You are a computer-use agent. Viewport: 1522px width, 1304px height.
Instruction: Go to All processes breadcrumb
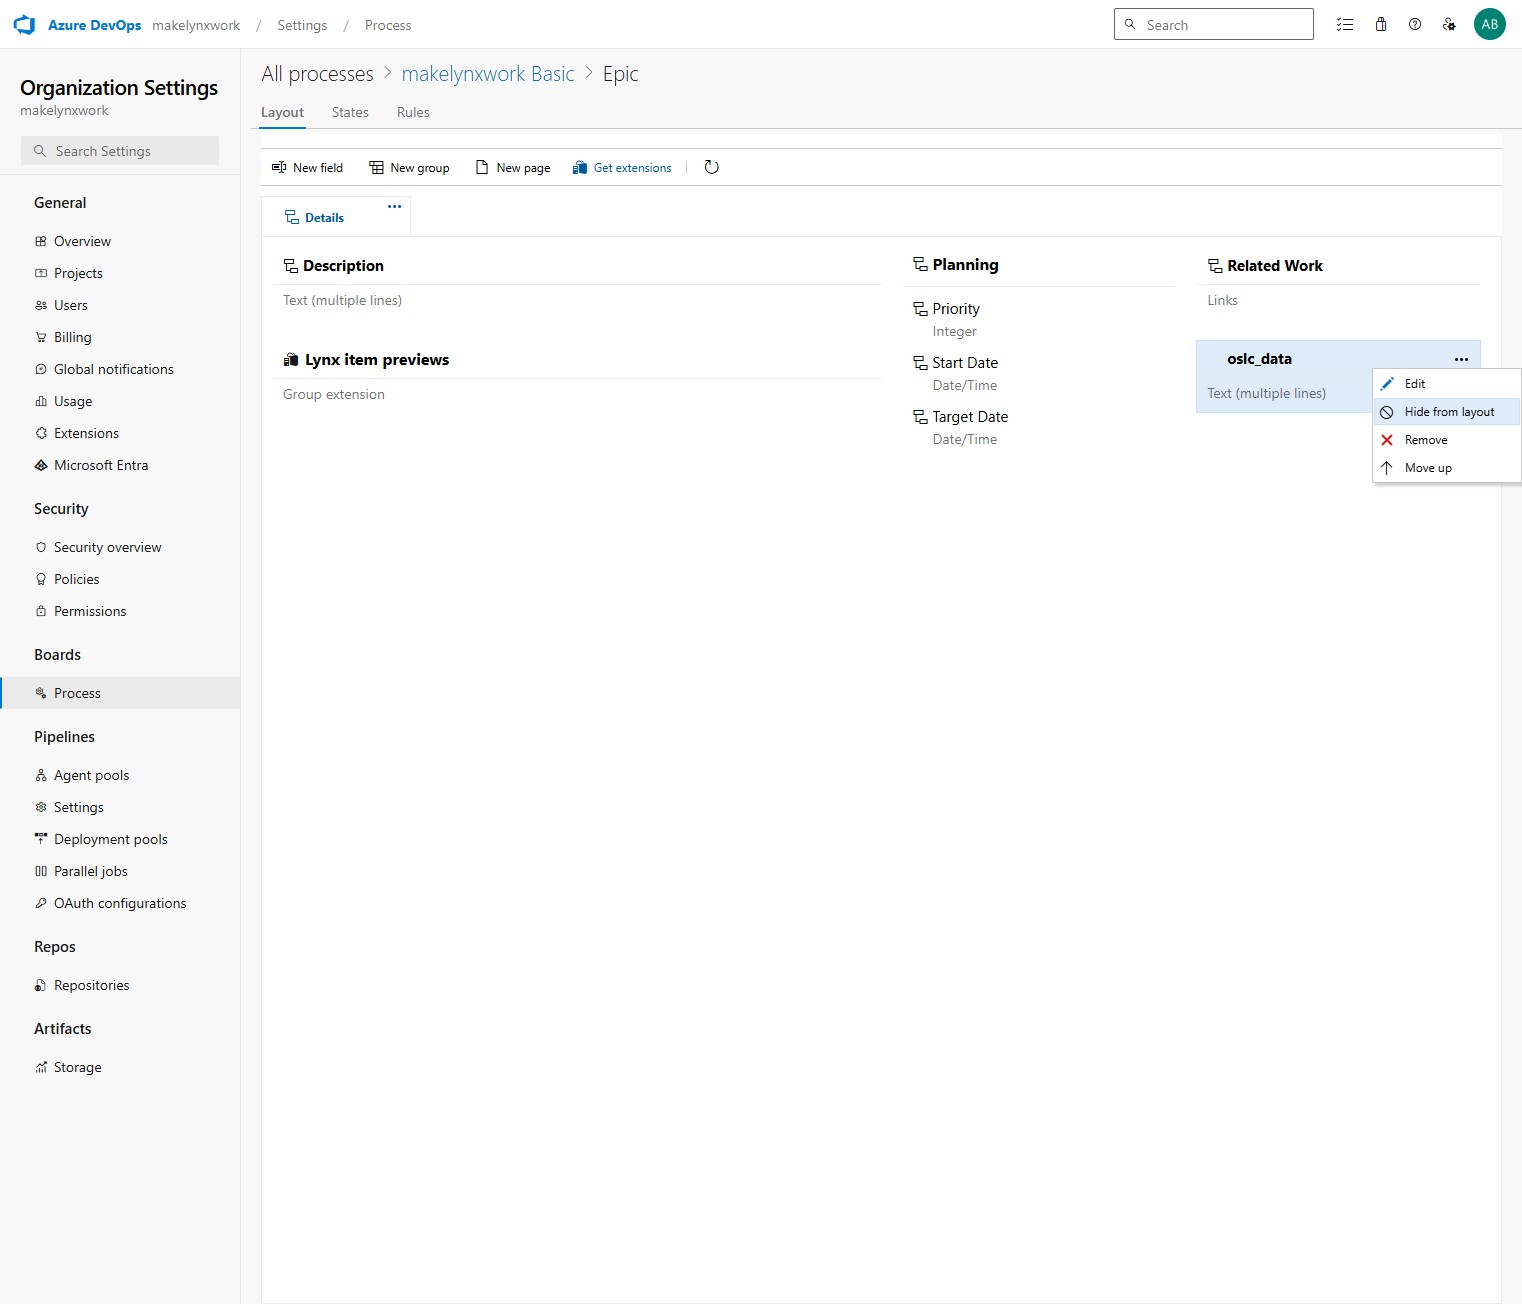(317, 74)
